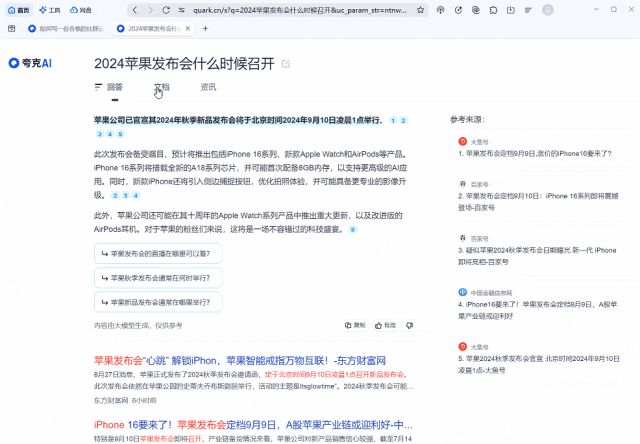Click the 大鱼号 icon above reference 5
Viewport: 640px width, 444px height.
pyautogui.click(x=462, y=346)
